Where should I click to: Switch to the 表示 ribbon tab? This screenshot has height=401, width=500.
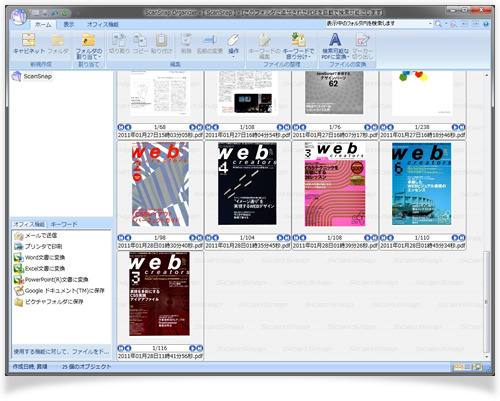click(x=69, y=25)
